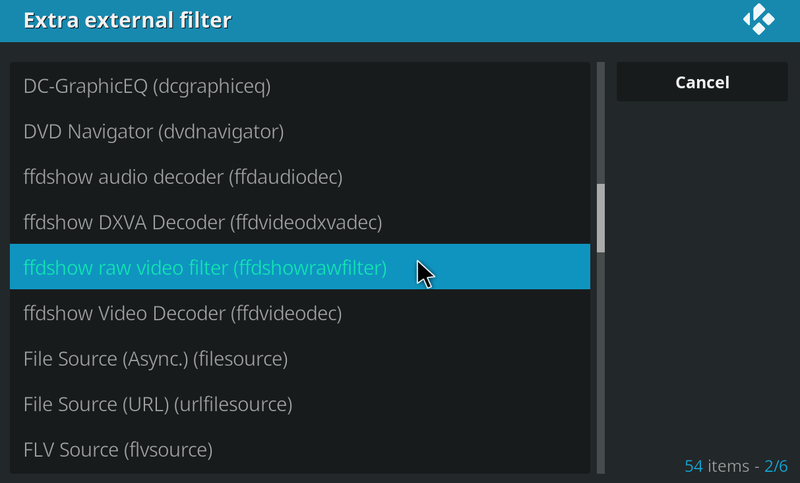
Task: Click blank space right of FLV Source
Action: [x=400, y=449]
